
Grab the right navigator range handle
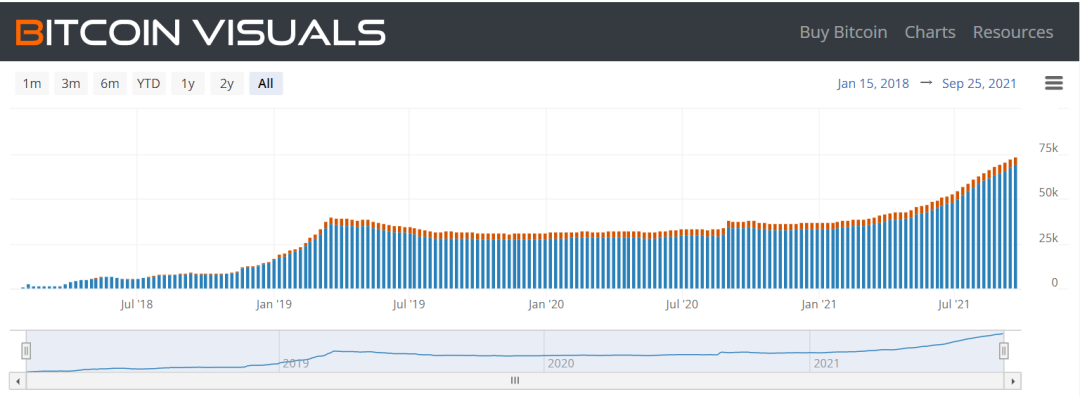(x=1004, y=352)
